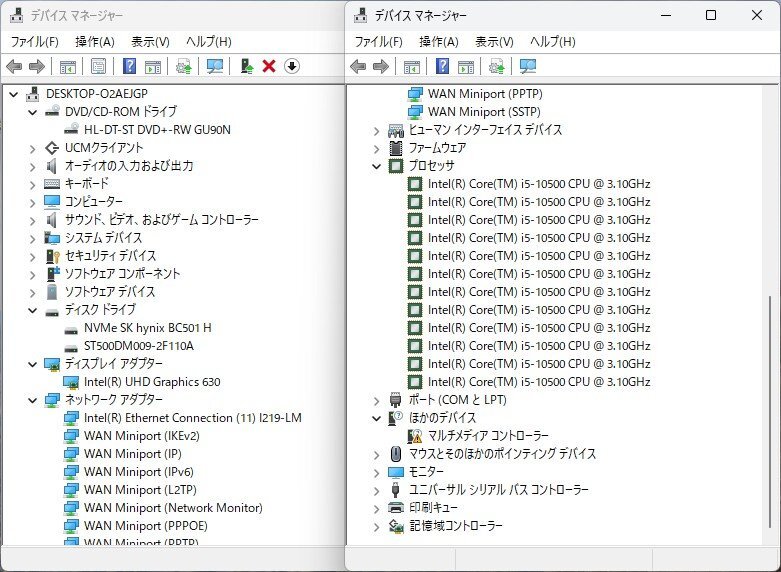Select ST500DM009-2F110A disk drive
781x572 pixels.
[x=138, y=346]
